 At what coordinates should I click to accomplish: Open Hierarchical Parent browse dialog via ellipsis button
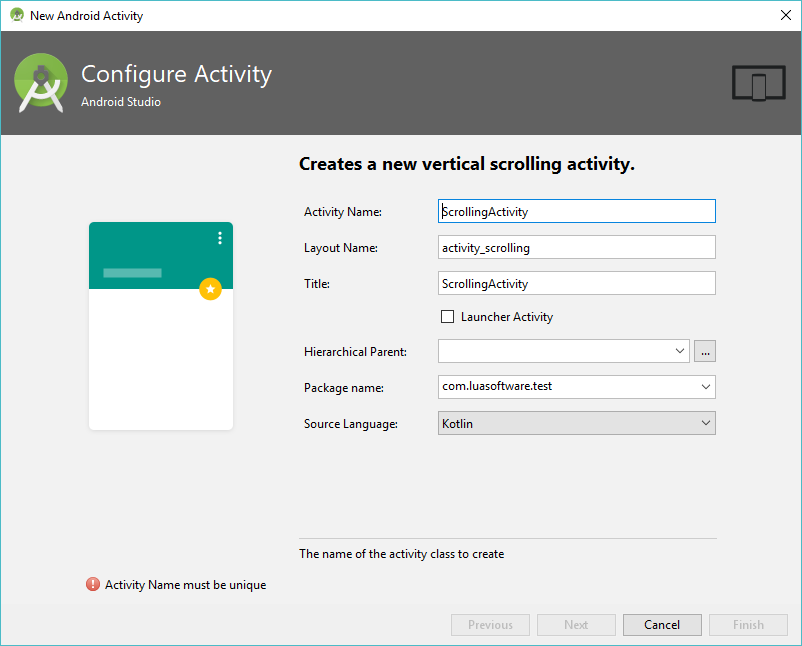coord(704,351)
